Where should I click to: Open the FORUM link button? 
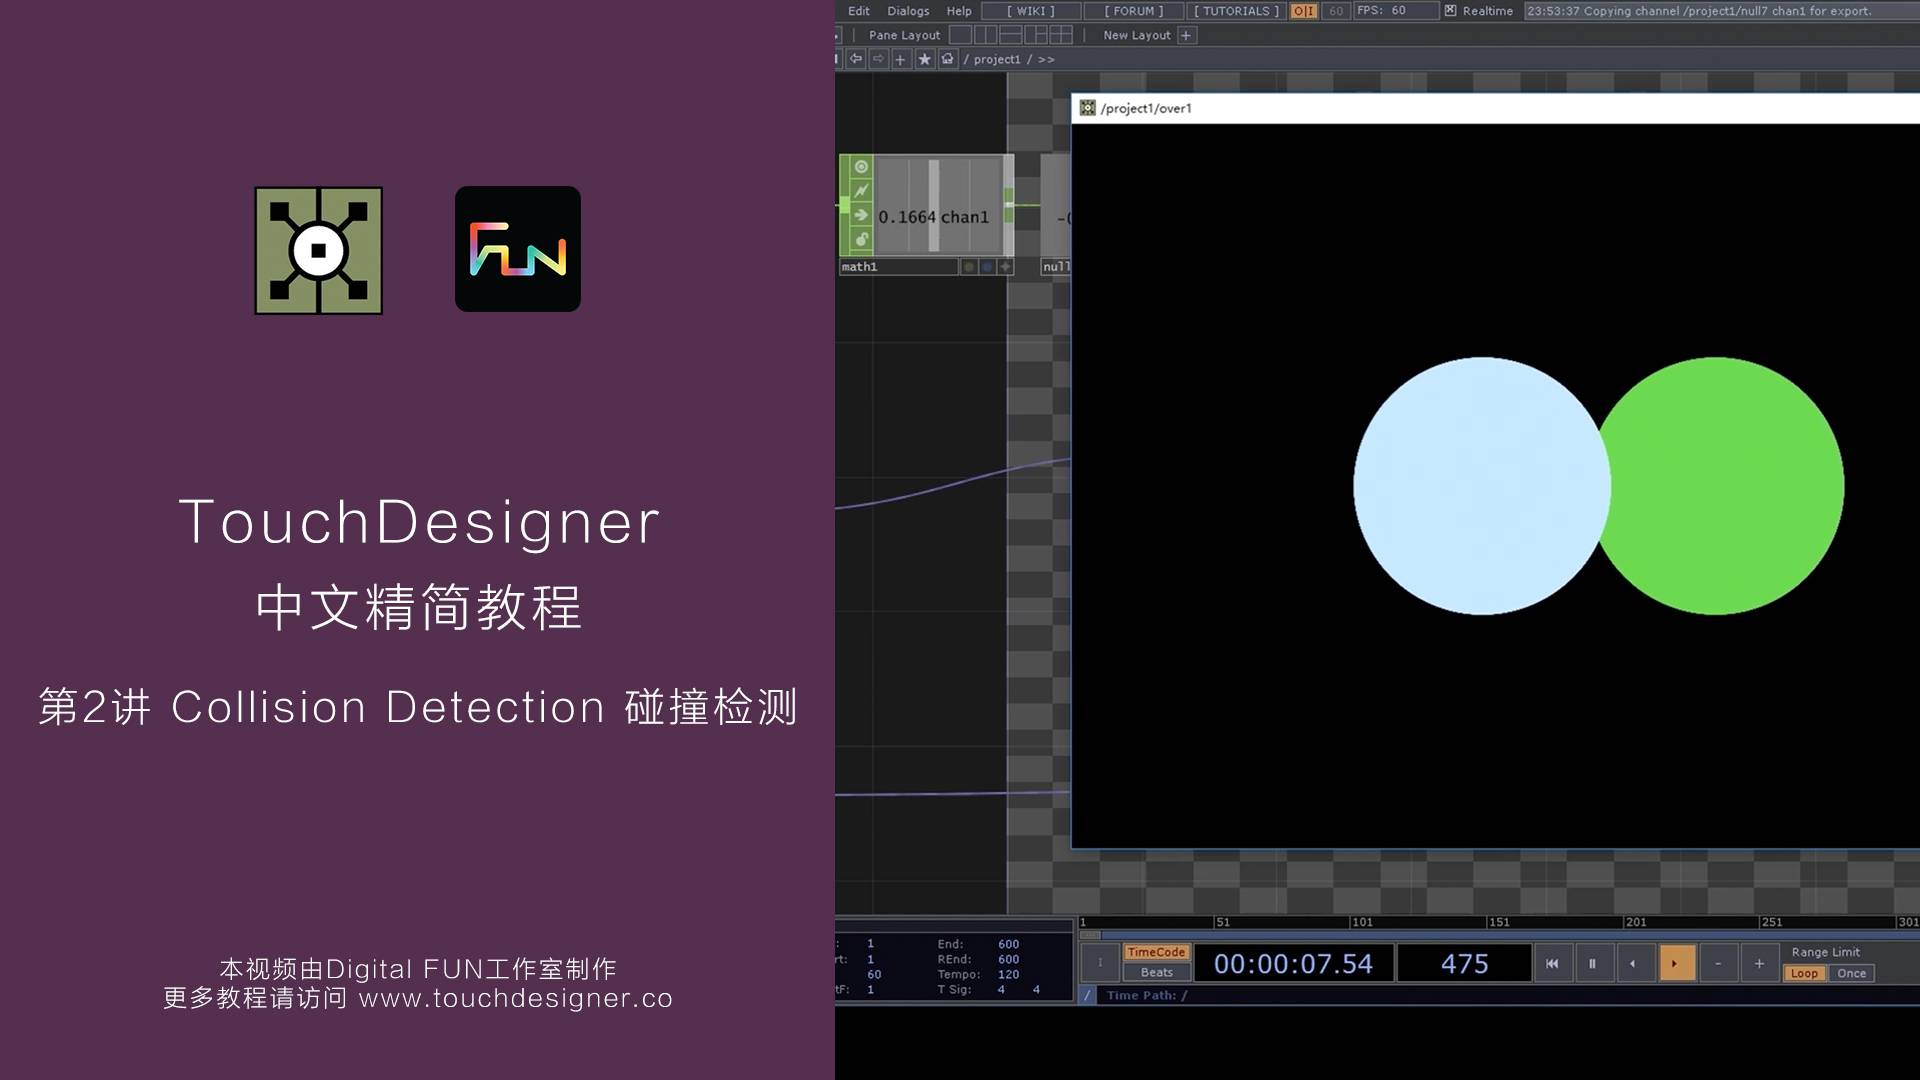(x=1133, y=11)
